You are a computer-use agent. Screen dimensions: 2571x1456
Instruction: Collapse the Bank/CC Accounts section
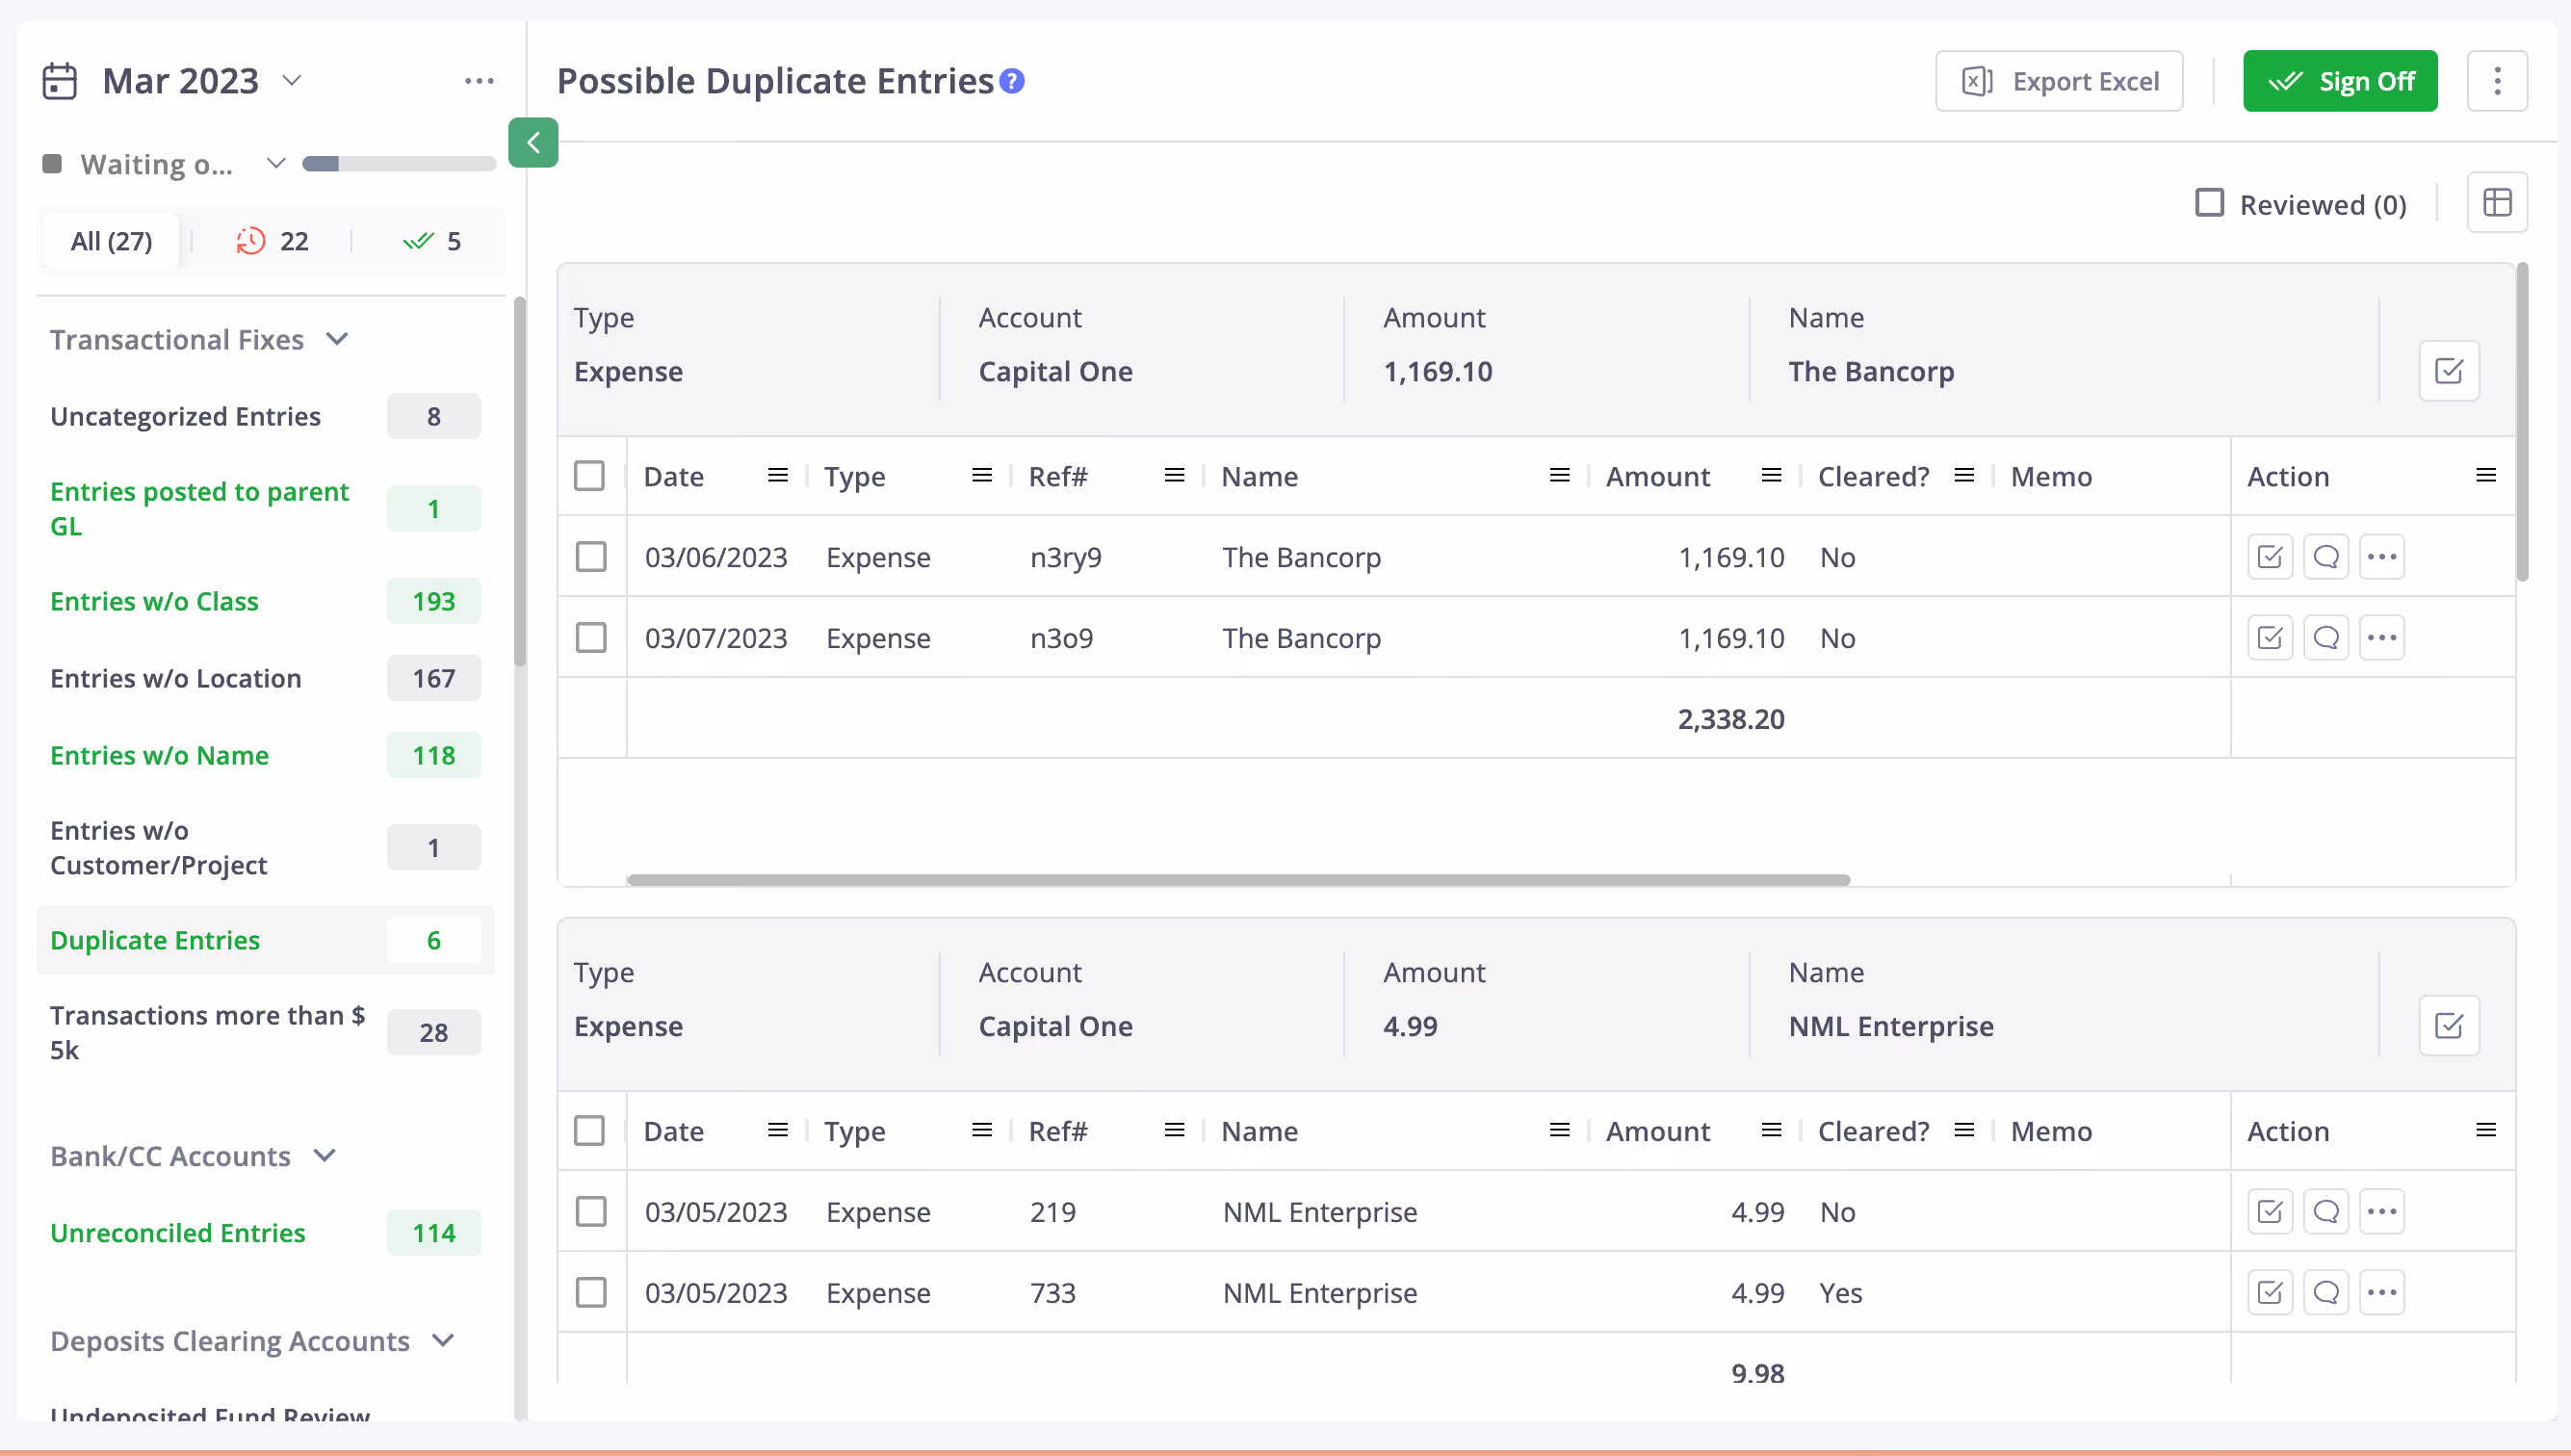[x=324, y=1155]
